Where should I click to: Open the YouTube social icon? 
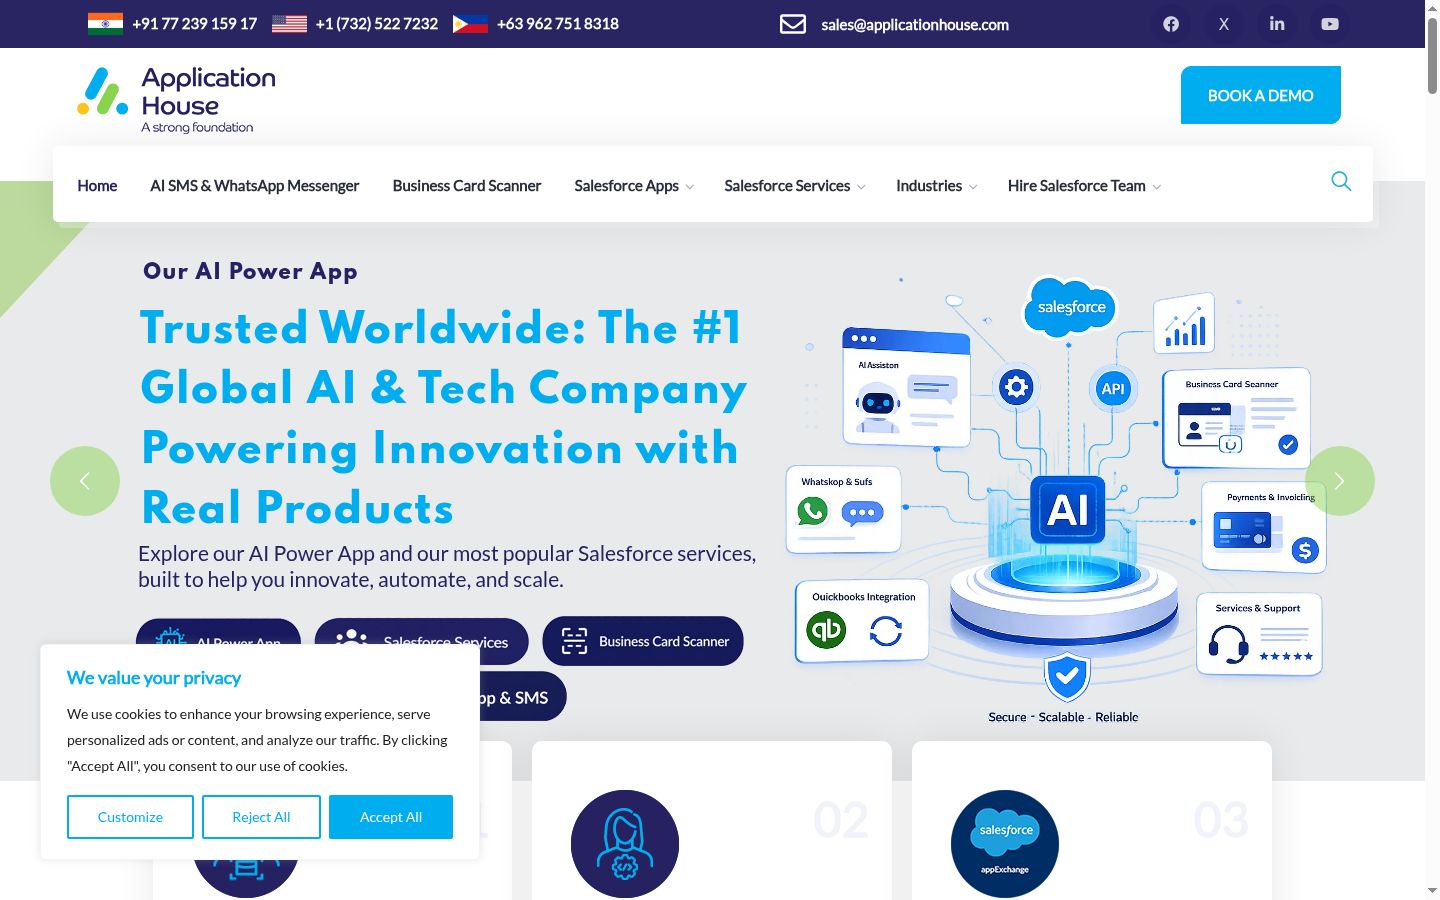point(1330,24)
